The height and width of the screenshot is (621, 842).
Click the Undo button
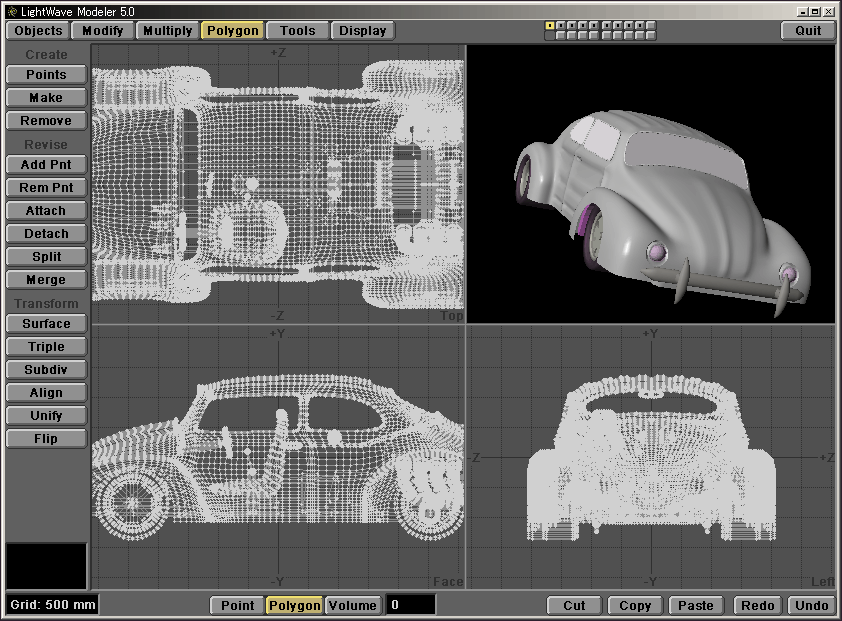click(811, 605)
